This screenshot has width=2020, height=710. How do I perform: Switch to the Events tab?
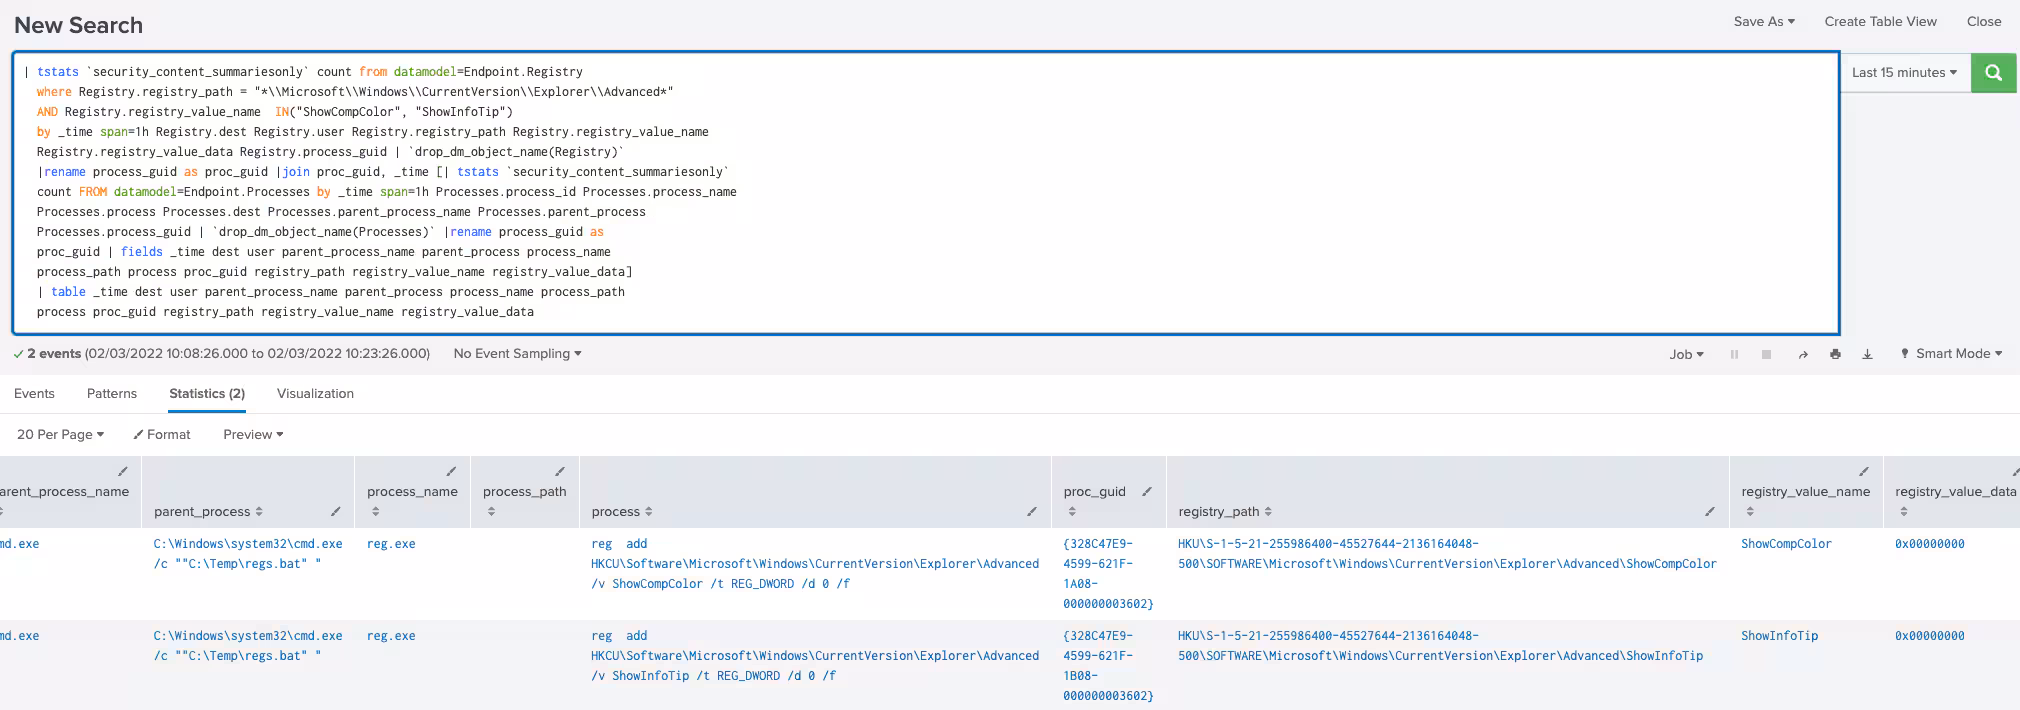click(34, 393)
